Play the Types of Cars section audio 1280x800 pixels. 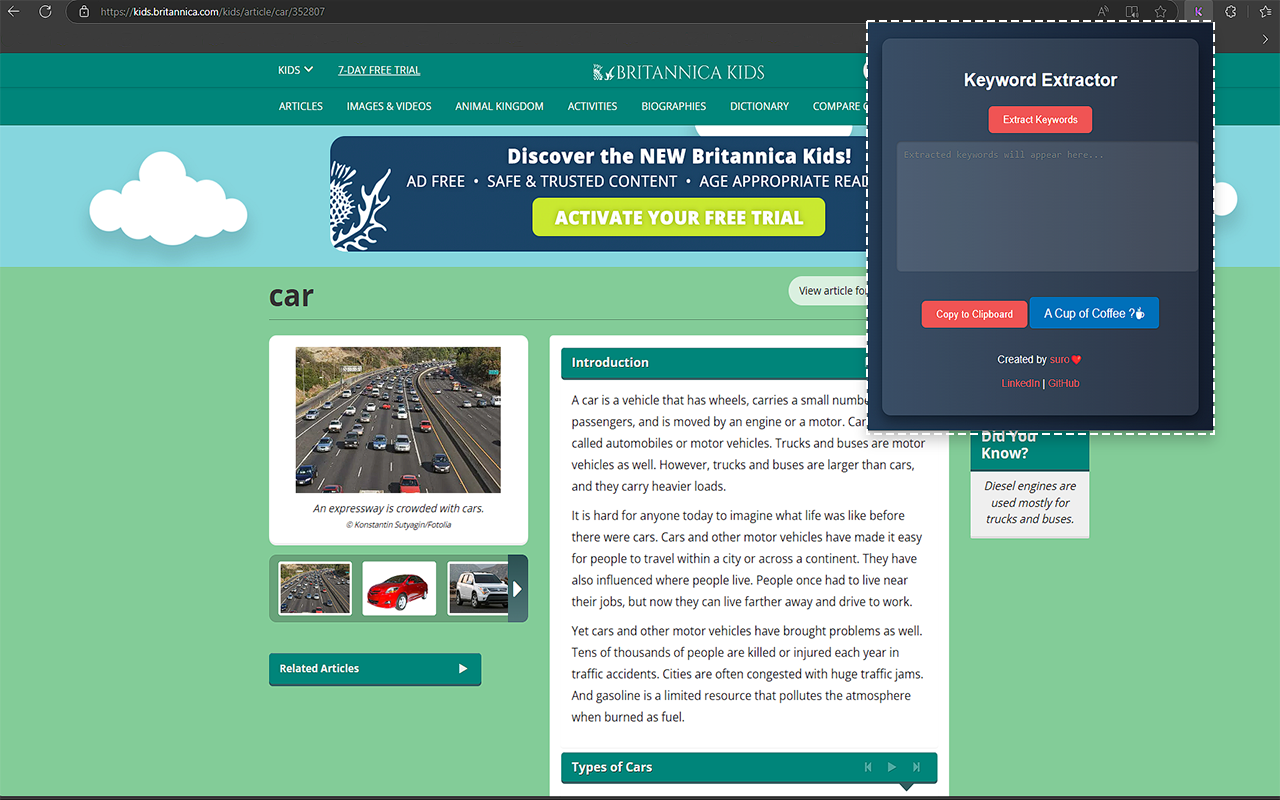(892, 767)
